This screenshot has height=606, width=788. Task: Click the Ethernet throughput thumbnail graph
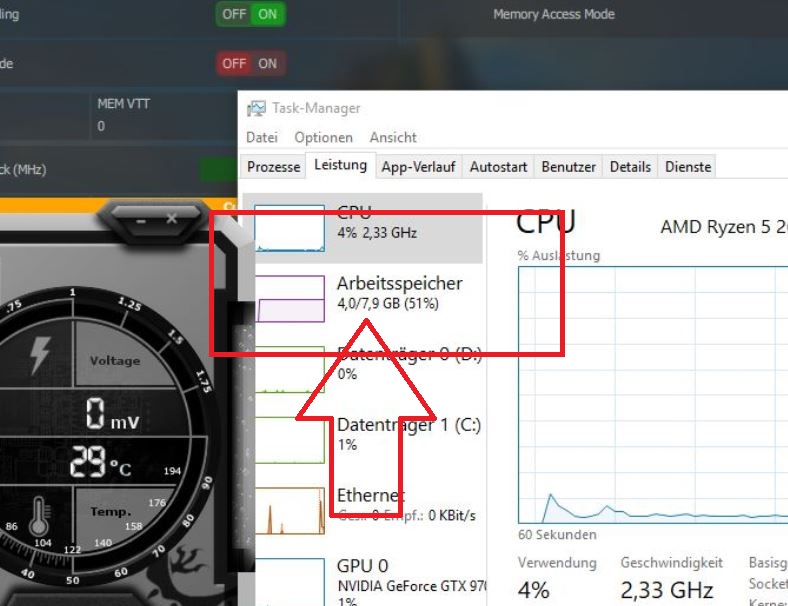click(290, 511)
